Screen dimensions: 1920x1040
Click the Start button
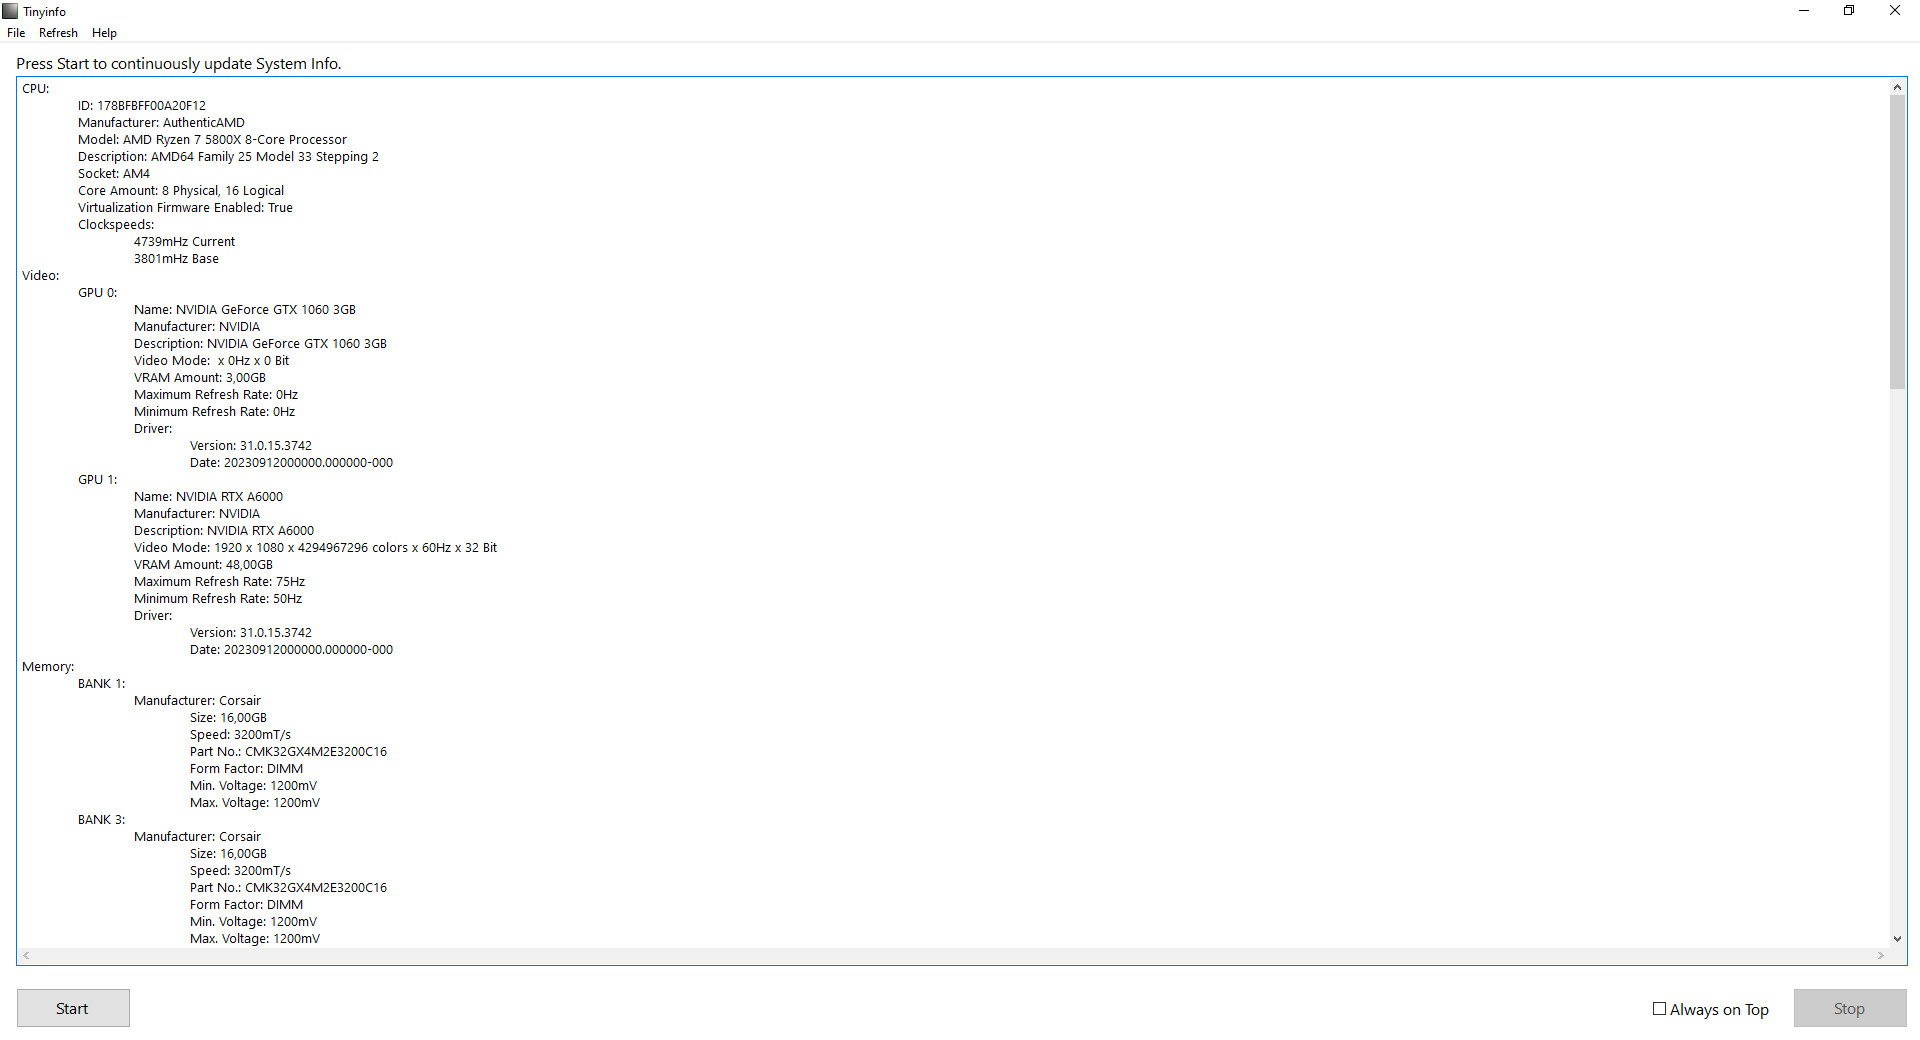73,1008
